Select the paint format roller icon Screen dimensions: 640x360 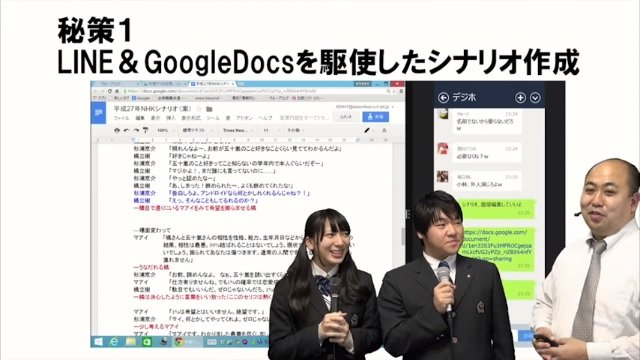[x=145, y=130]
